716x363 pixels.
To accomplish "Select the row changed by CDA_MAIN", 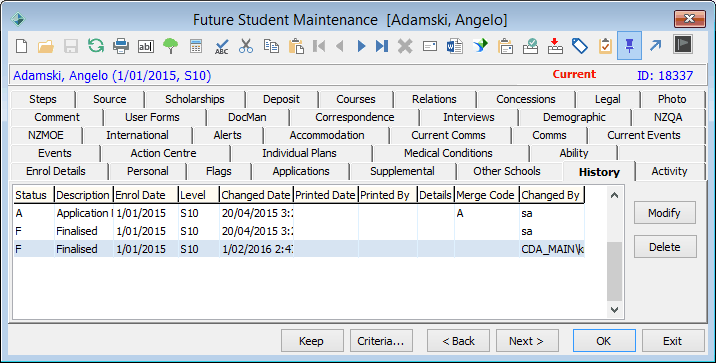I will 299,249.
